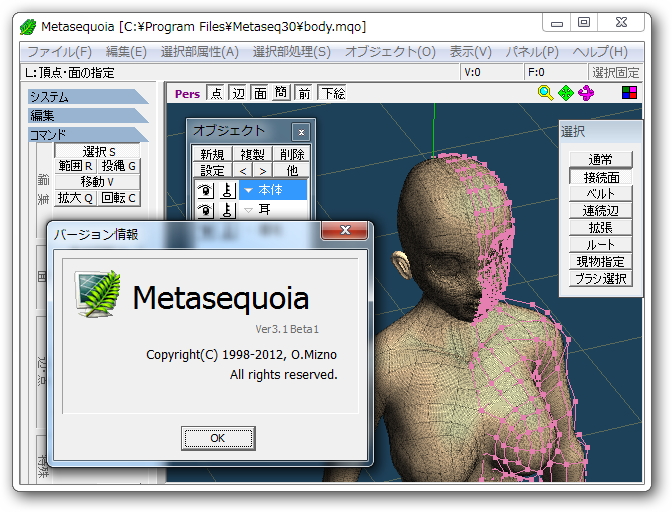672x512 pixels.
Task: Open the 表示(V) menu
Action: tap(470, 52)
